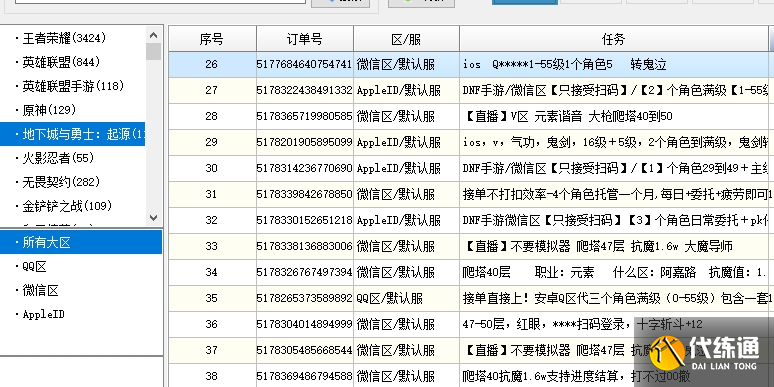Viewport: 774px width, 387px height.
Task: Sort by 任务 column header
Action: 614,39
